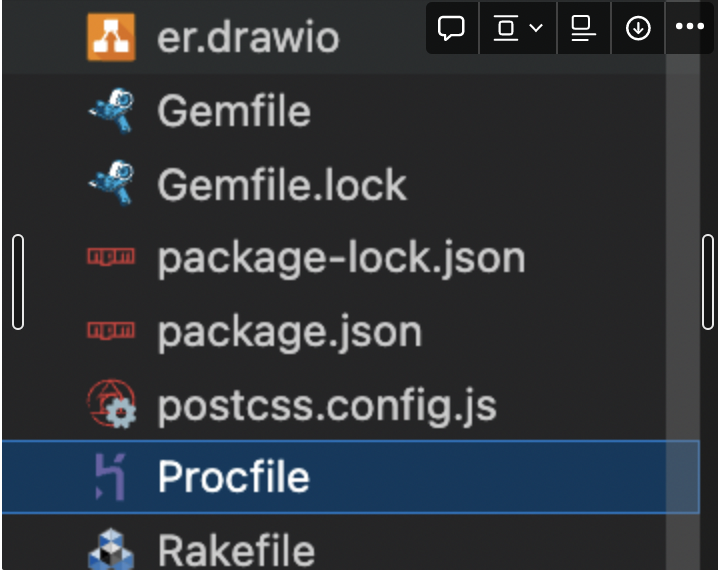This screenshot has width=718, height=570.
Task: Click the Gemfile.lock bundler icon
Action: [x=111, y=183]
